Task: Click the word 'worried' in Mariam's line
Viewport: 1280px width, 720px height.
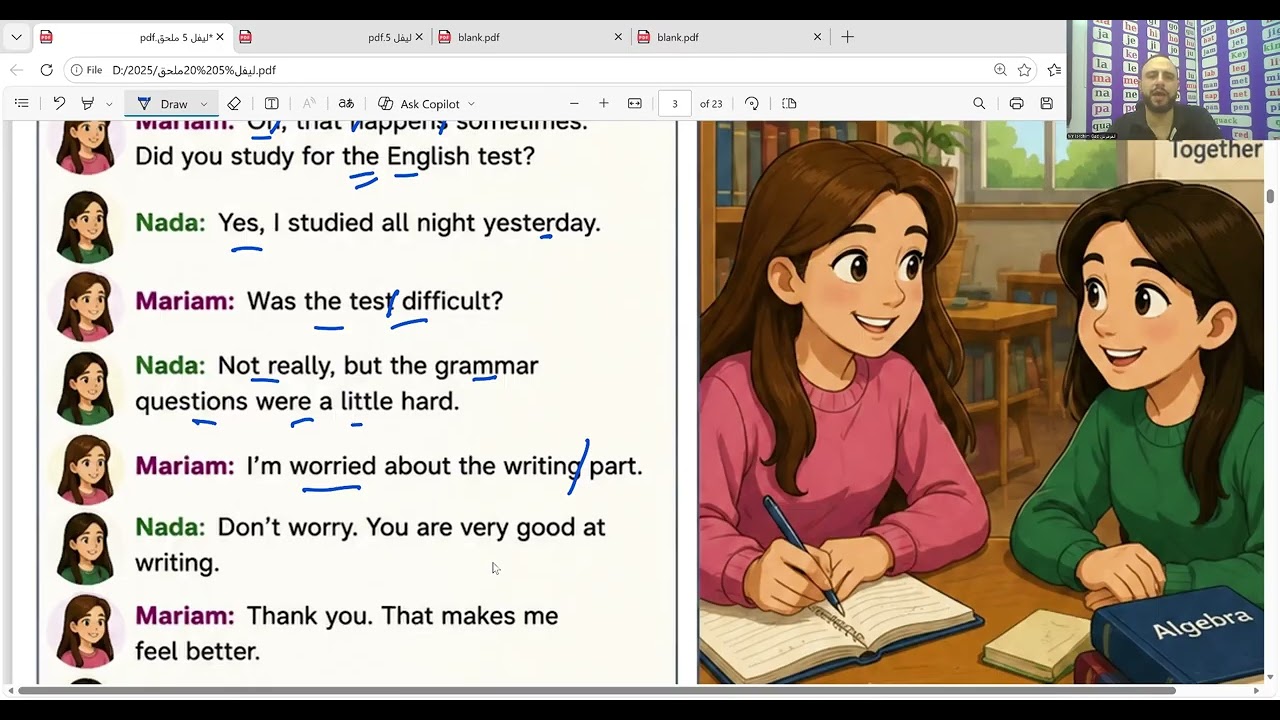Action: [x=333, y=466]
